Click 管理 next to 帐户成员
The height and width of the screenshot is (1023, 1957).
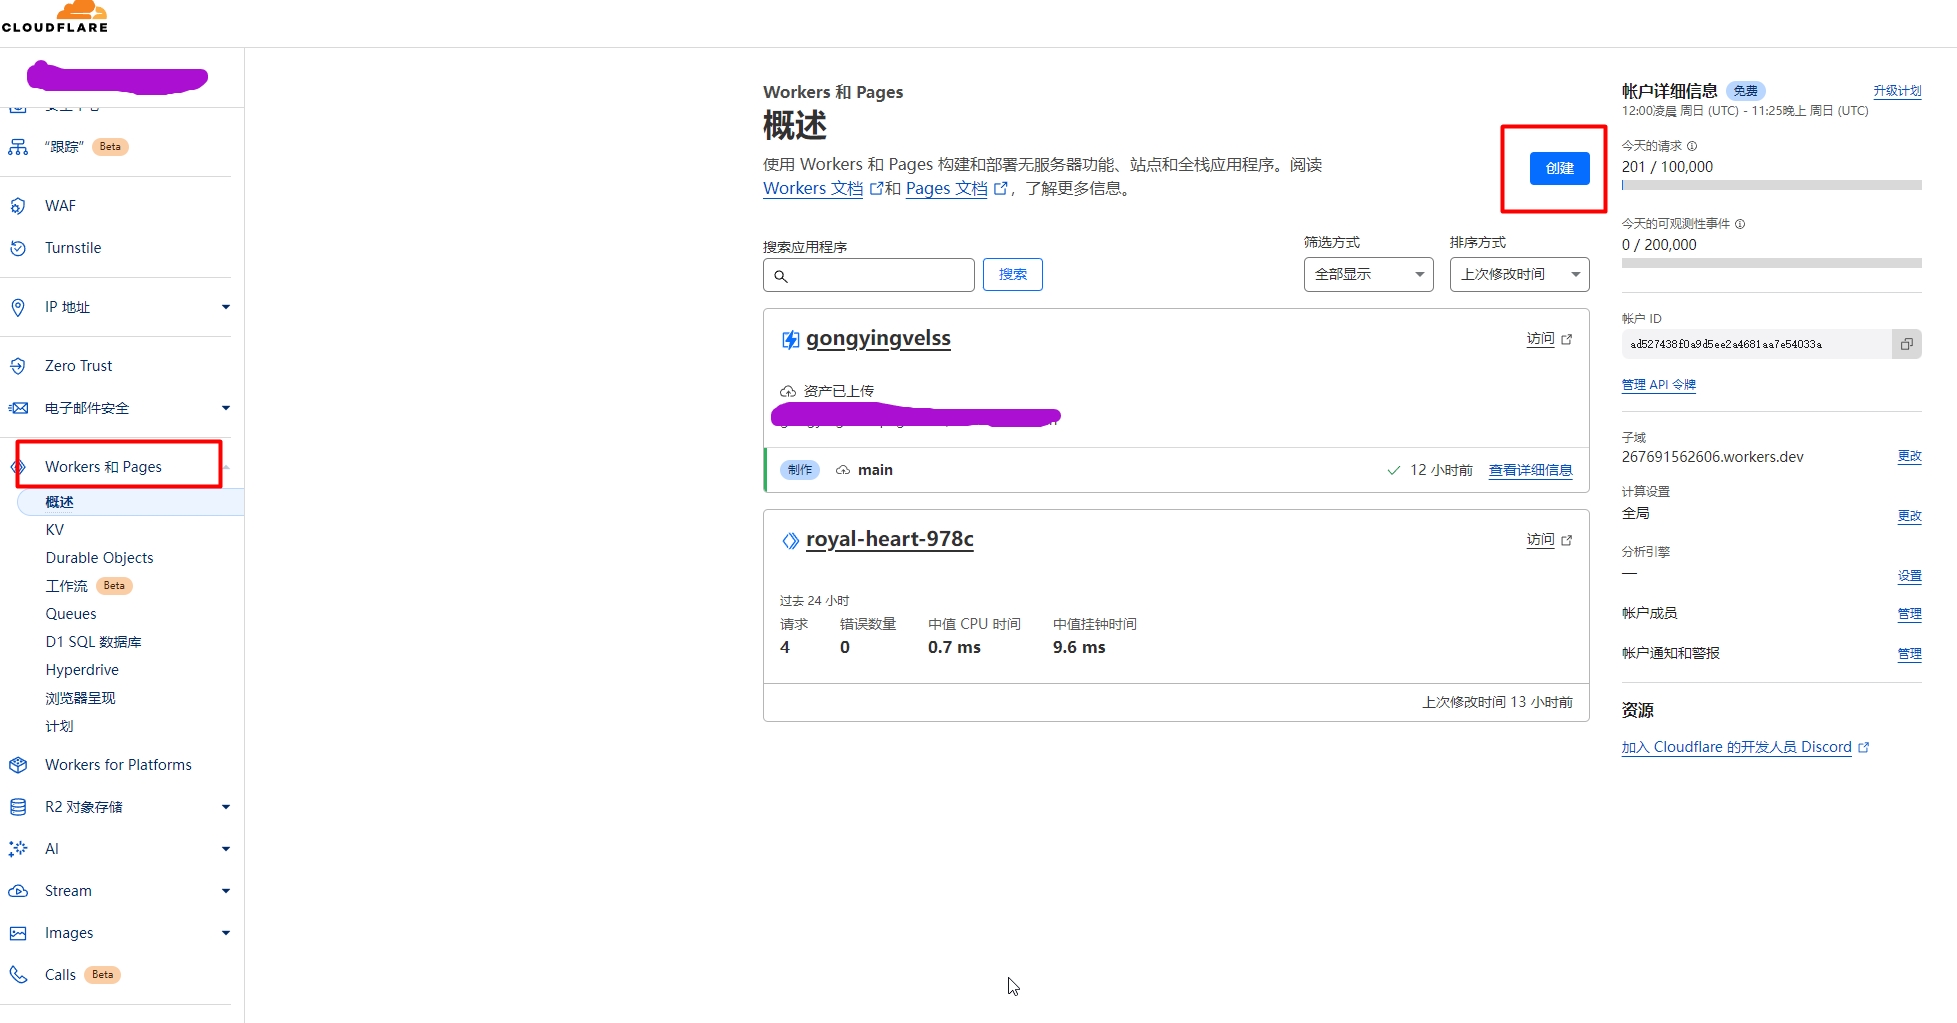(x=1909, y=614)
